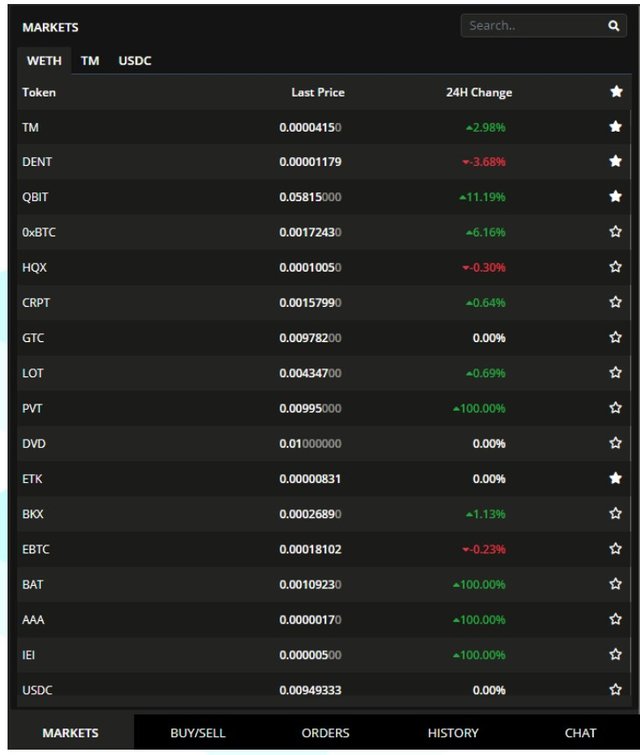This screenshot has width=640, height=755.
Task: Switch to the USDC market tab
Action: (135, 61)
